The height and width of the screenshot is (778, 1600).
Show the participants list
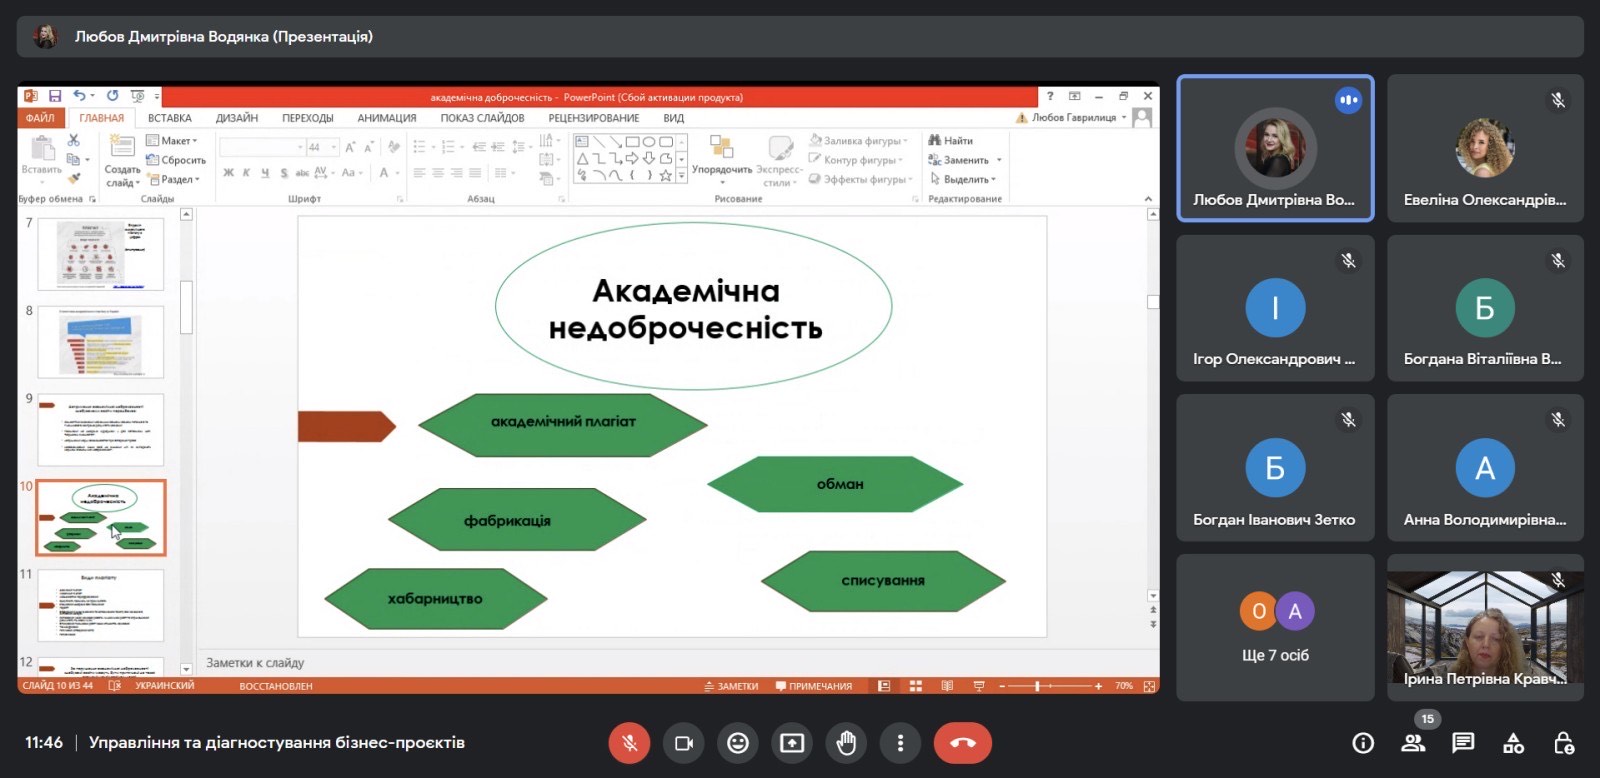tap(1413, 743)
